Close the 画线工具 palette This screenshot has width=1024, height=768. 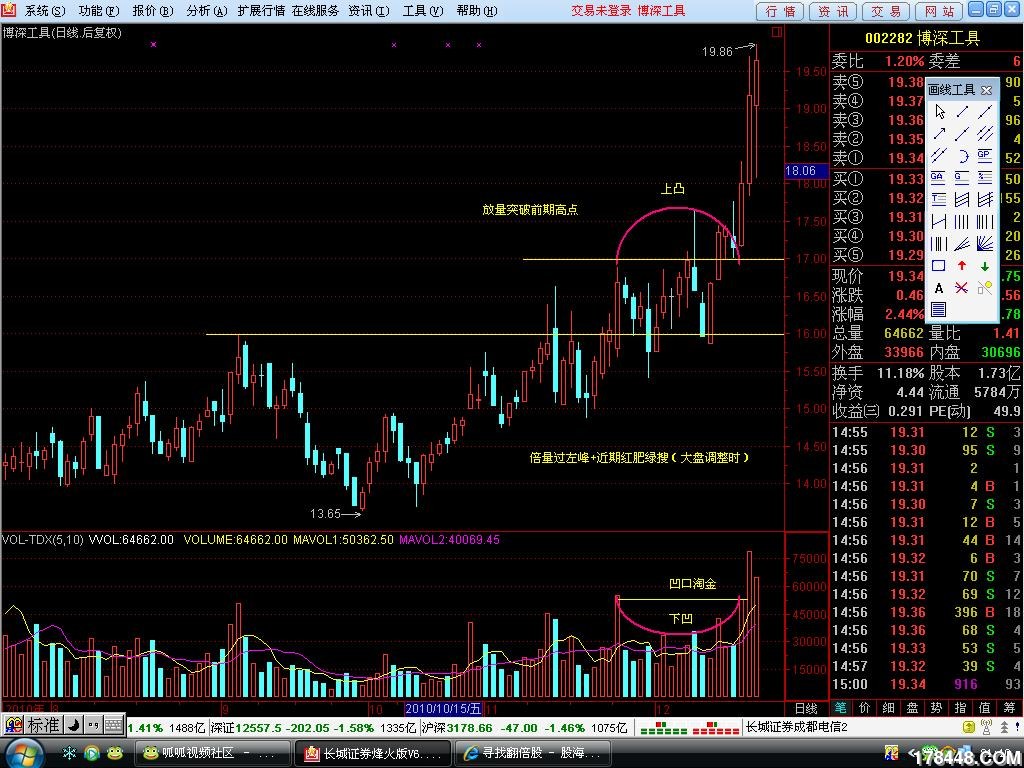coord(986,90)
